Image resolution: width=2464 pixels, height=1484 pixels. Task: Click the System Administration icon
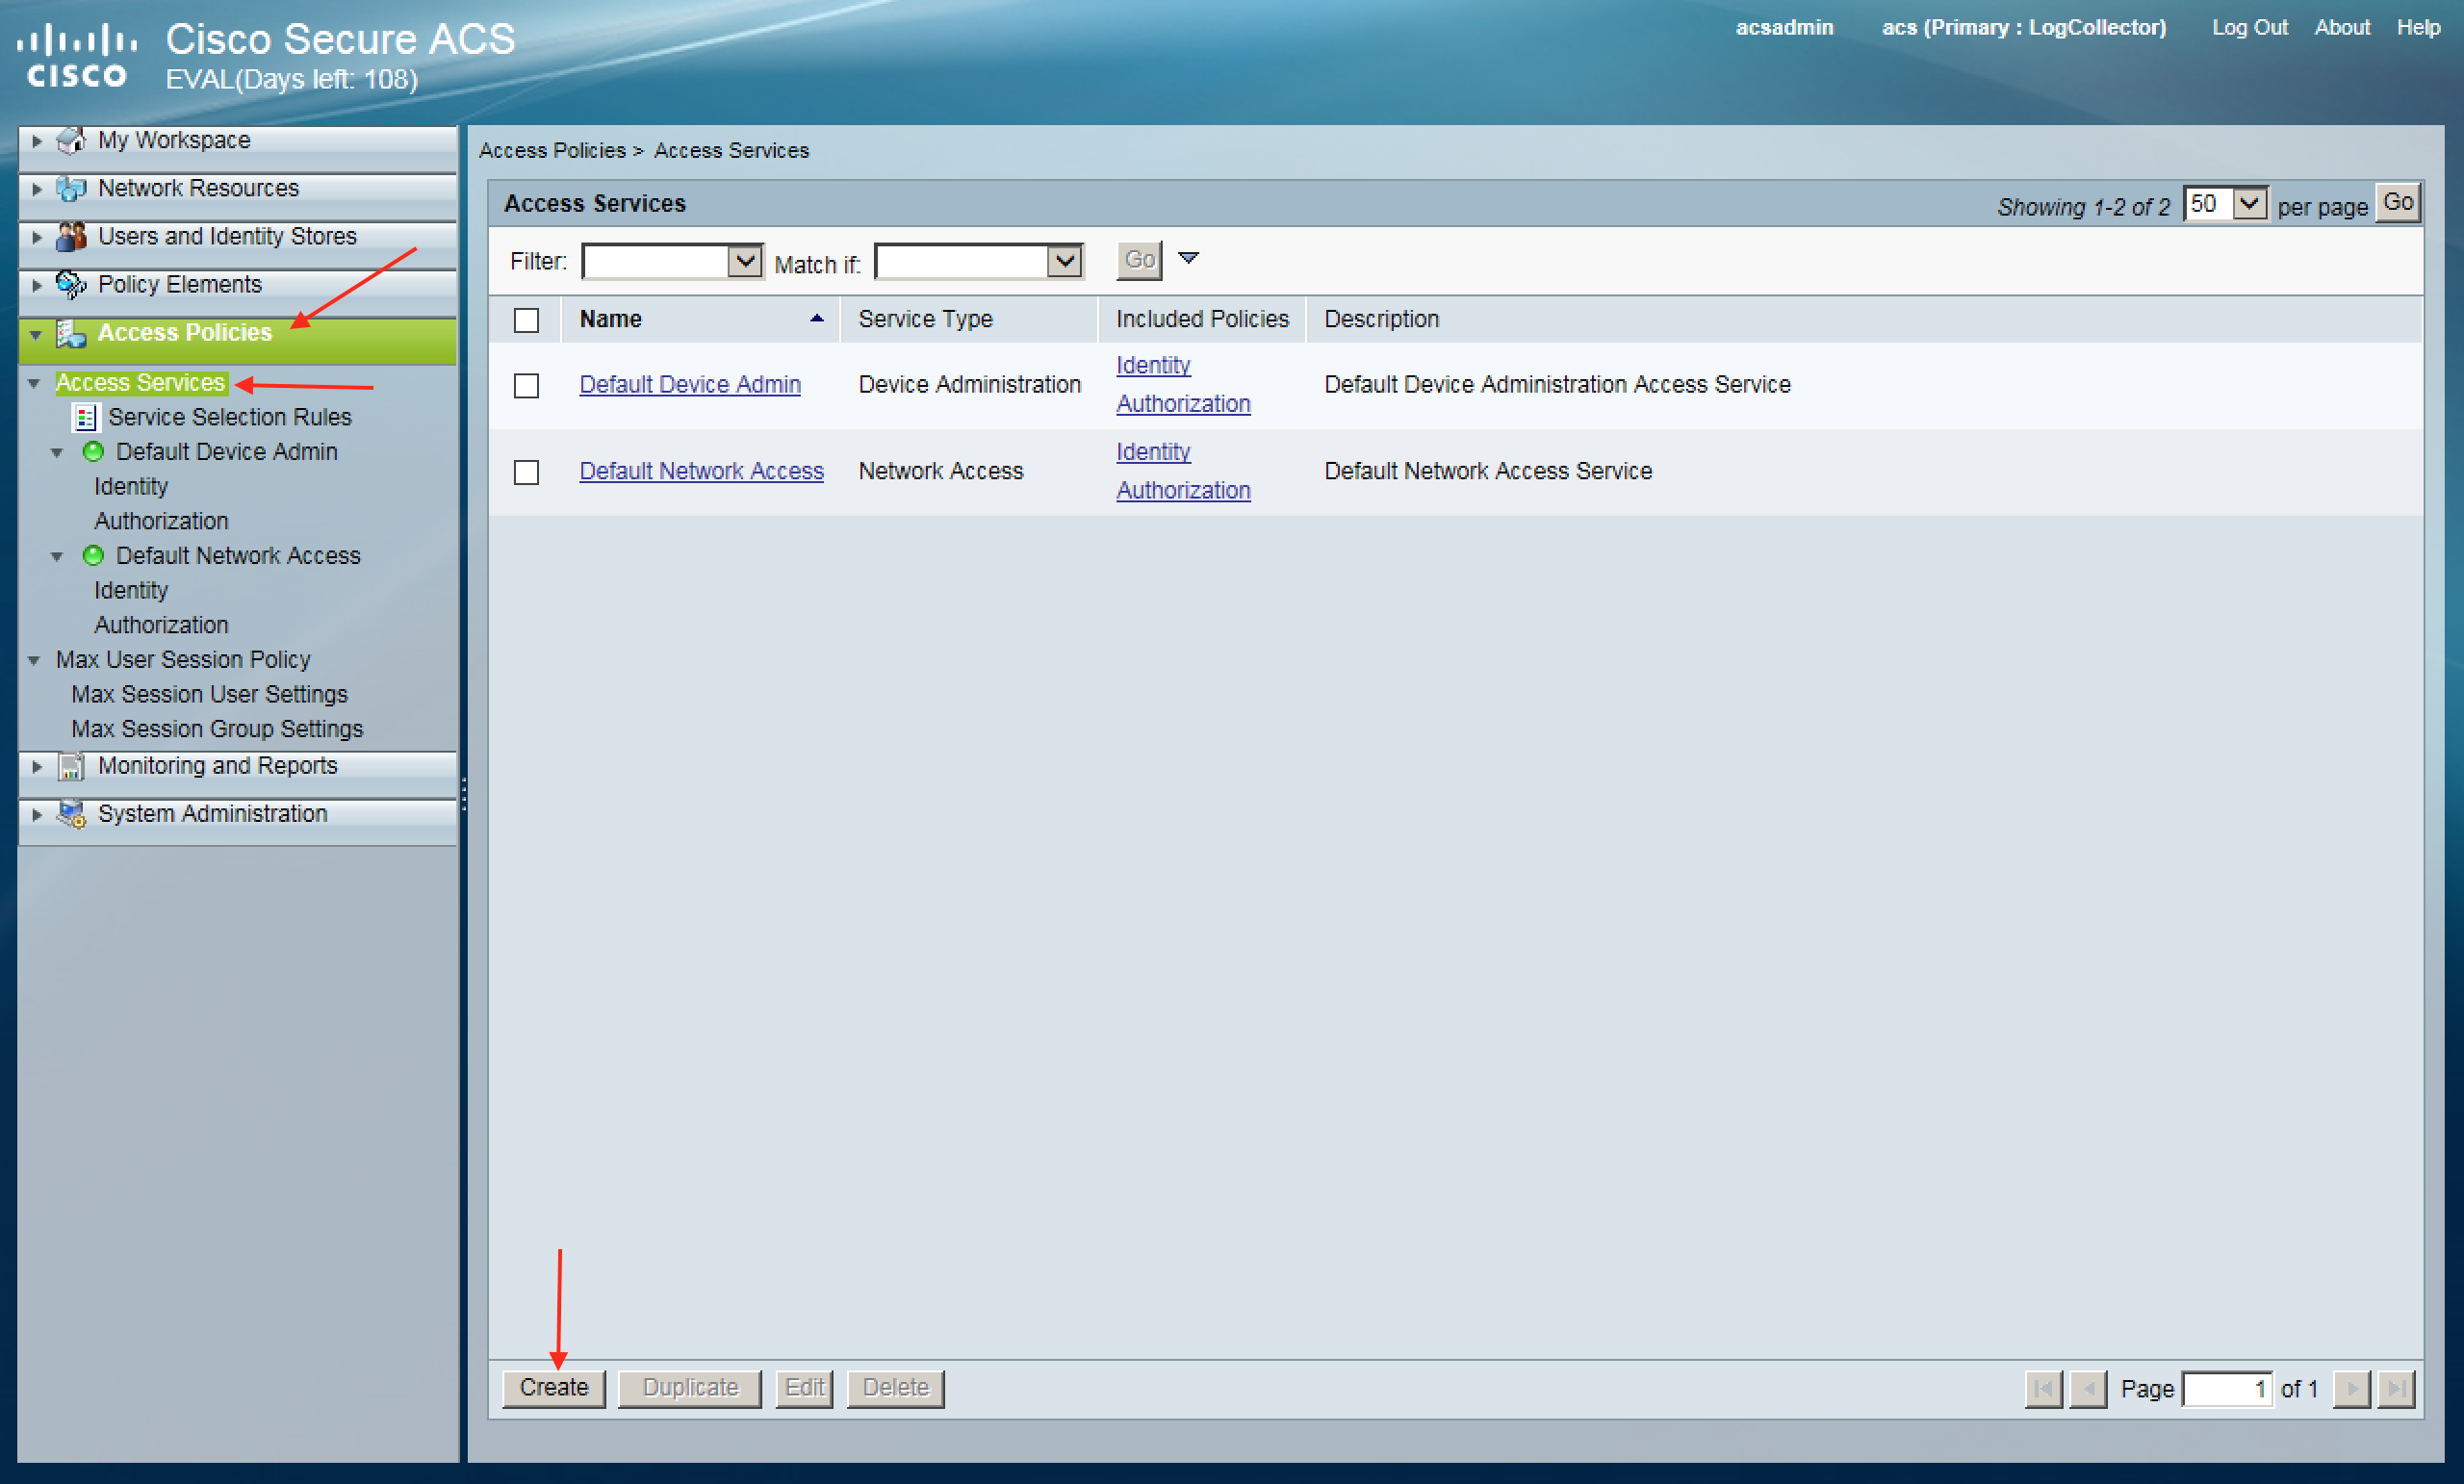71,814
